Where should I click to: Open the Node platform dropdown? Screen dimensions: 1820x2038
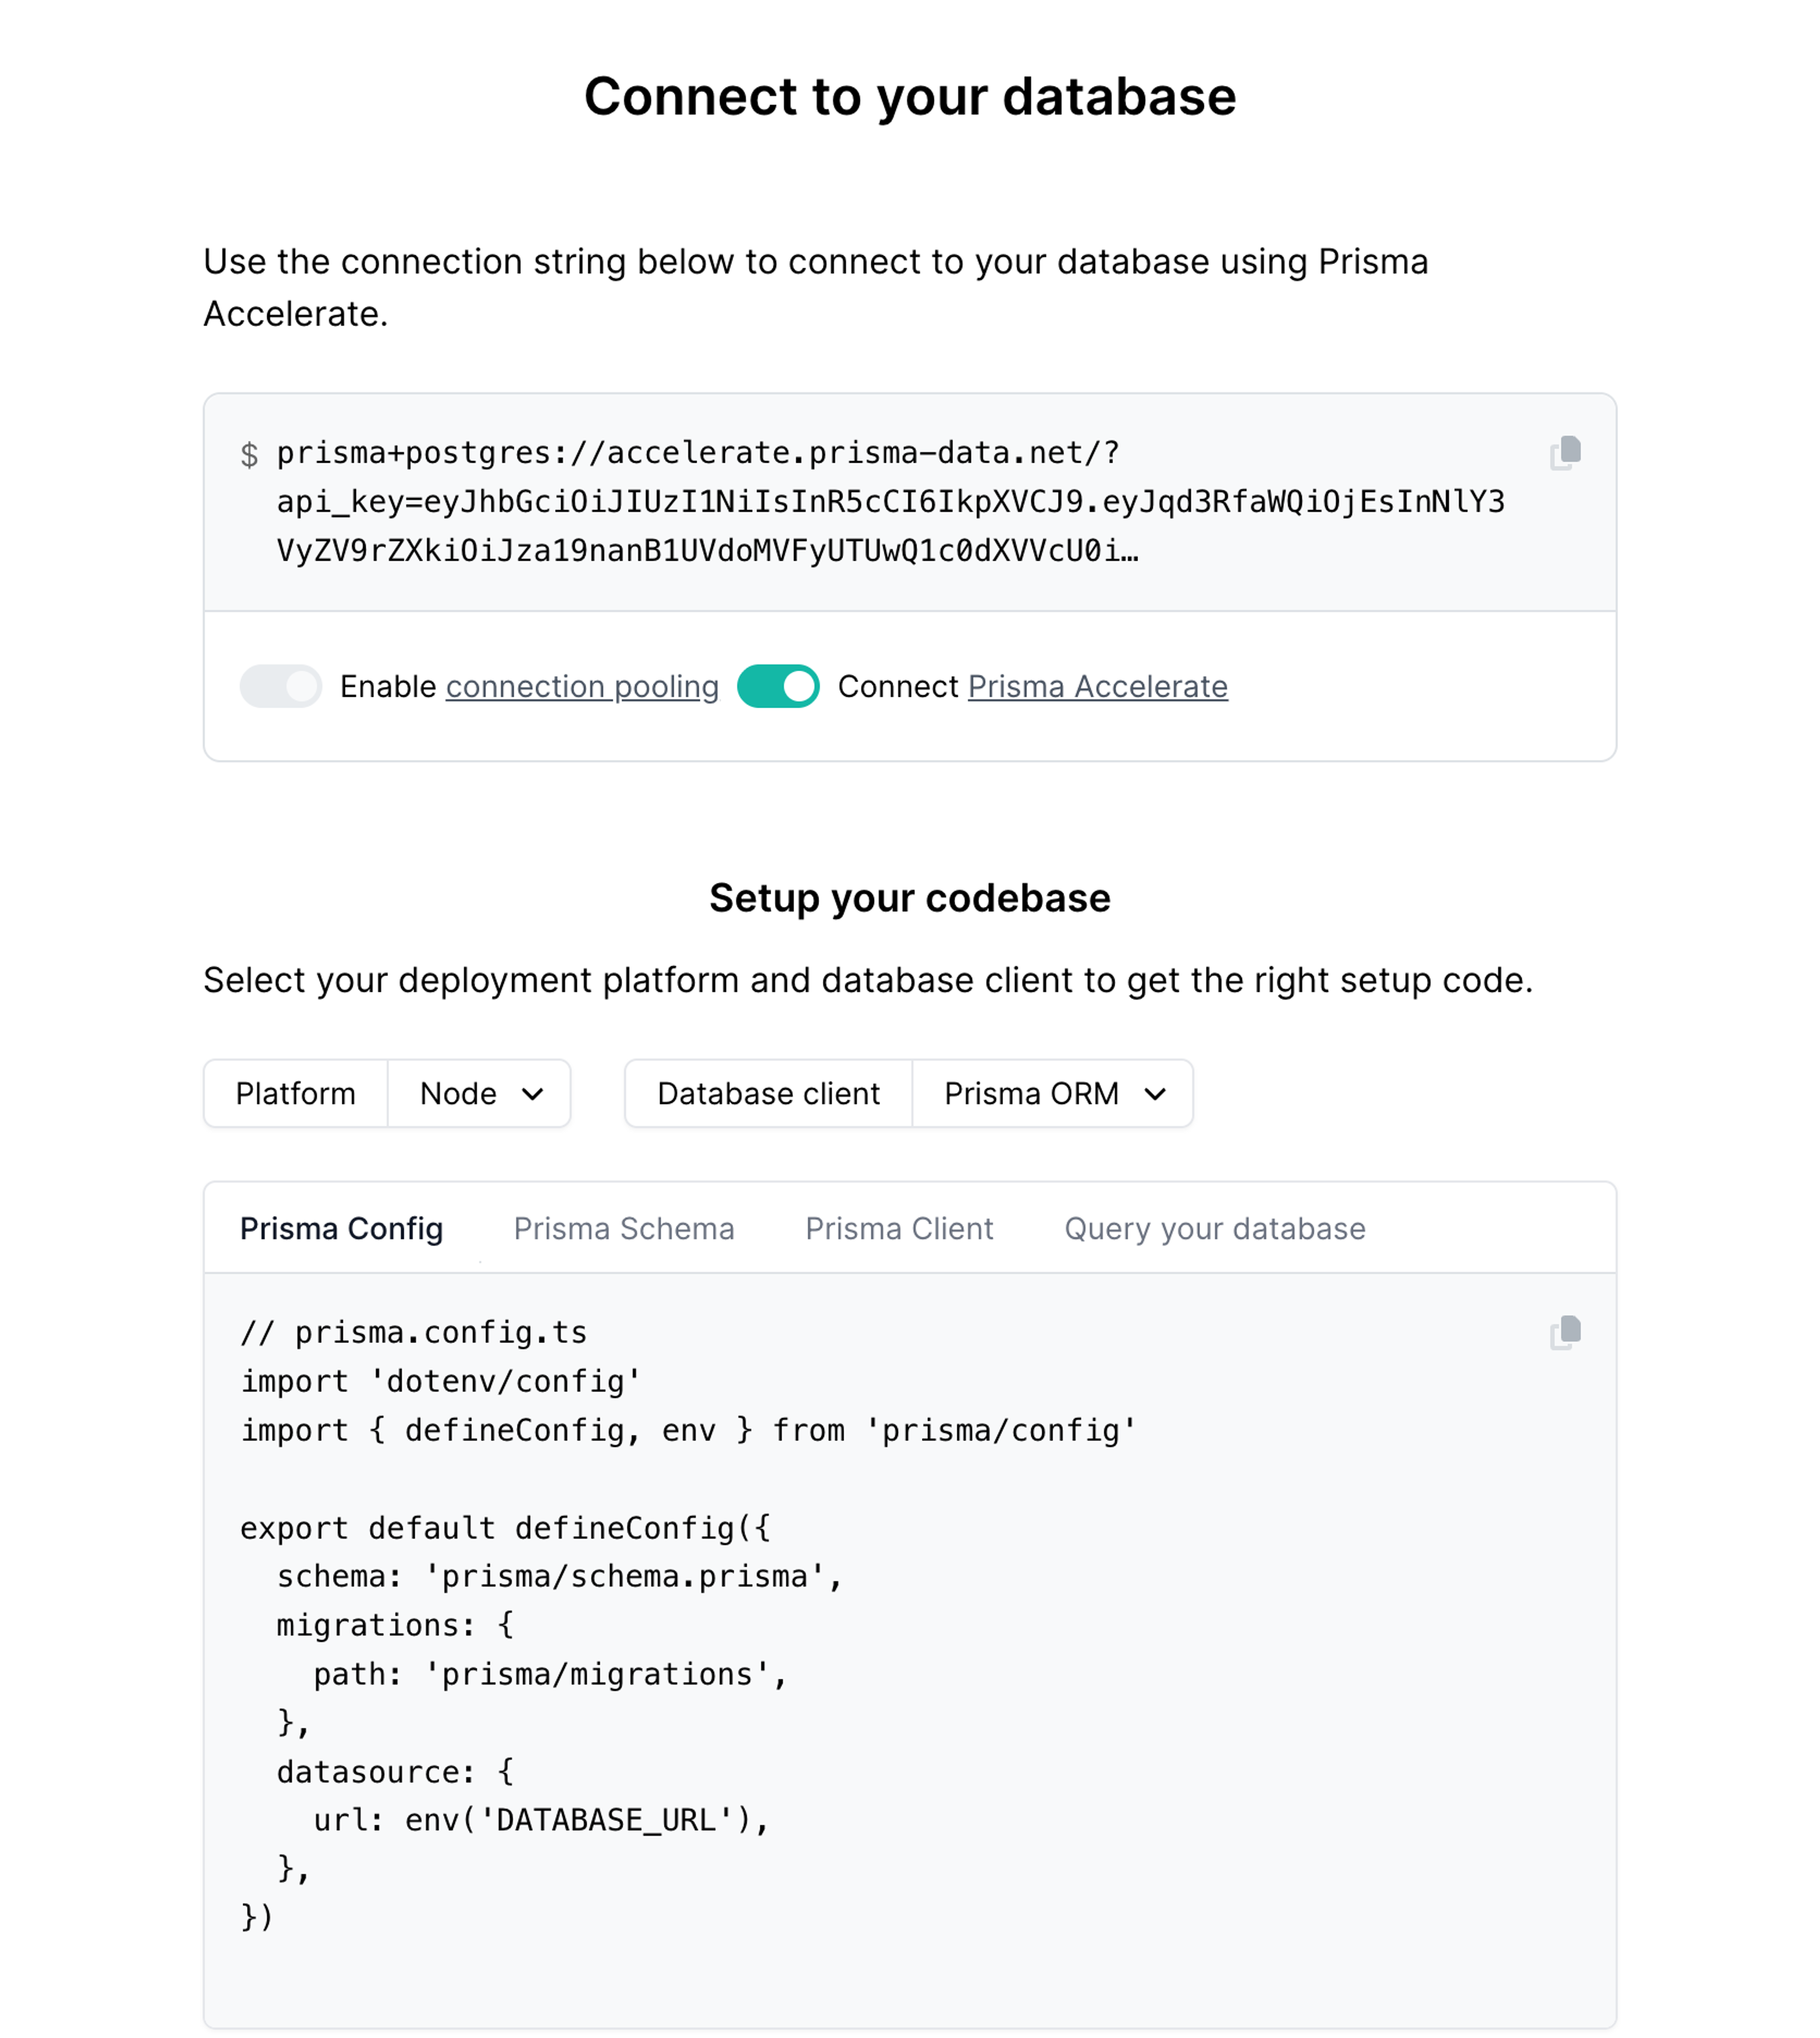[479, 1093]
